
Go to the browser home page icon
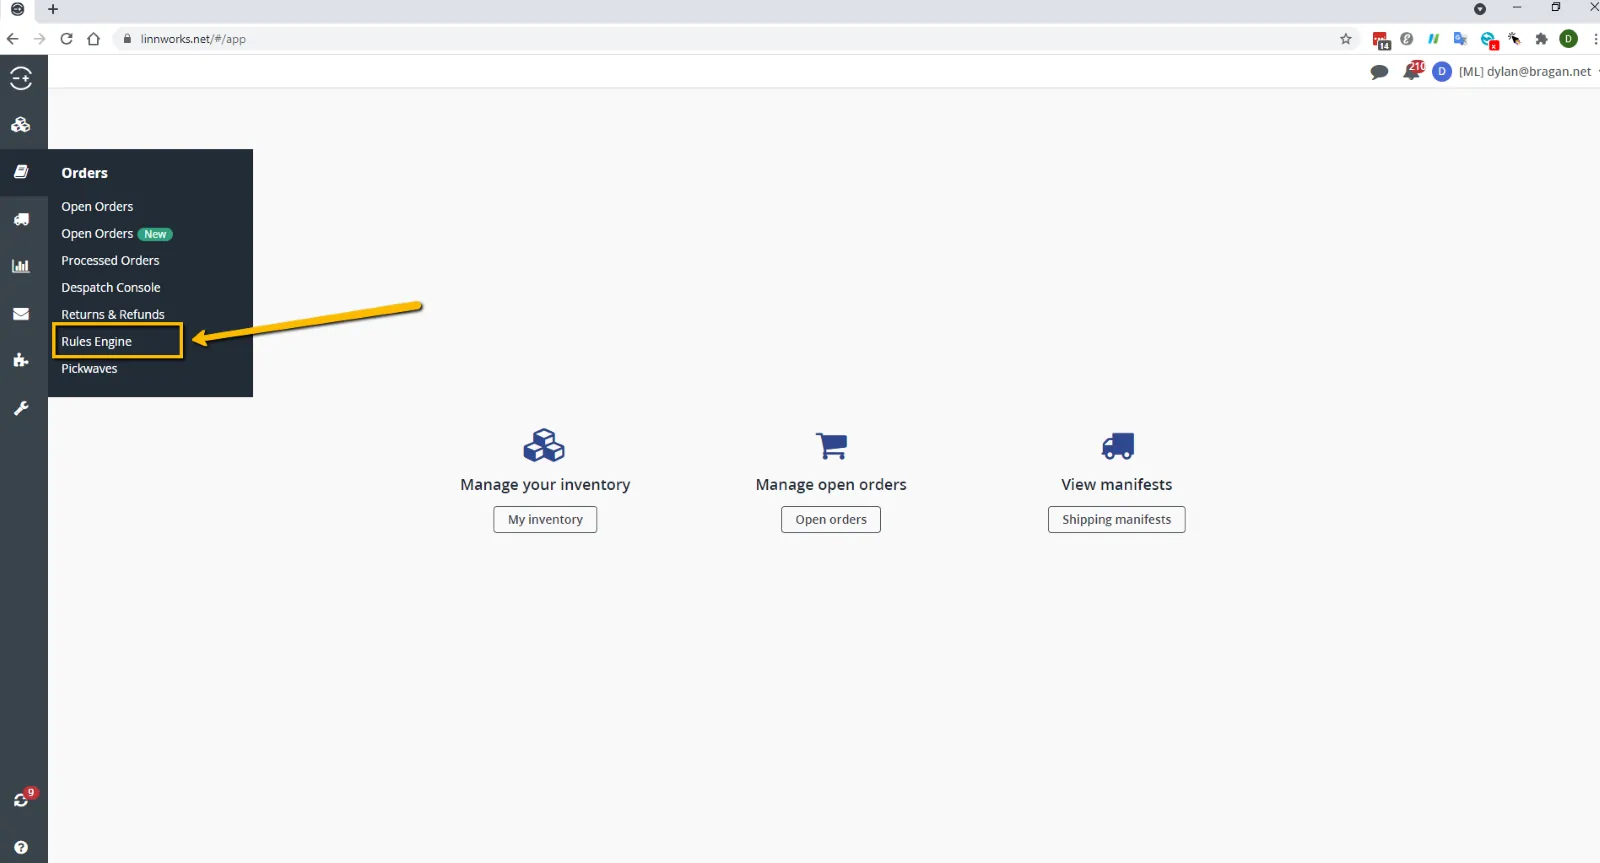[x=93, y=39]
